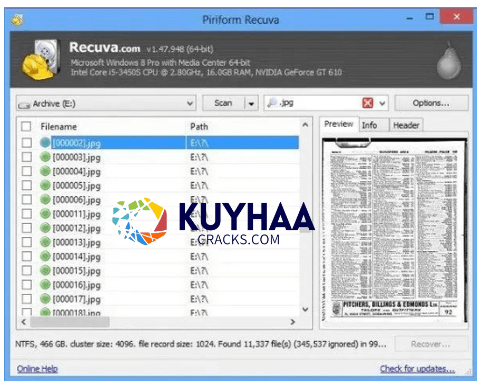Check the box for [000016].jpg
The height and width of the screenshot is (386, 484).
click(x=27, y=284)
